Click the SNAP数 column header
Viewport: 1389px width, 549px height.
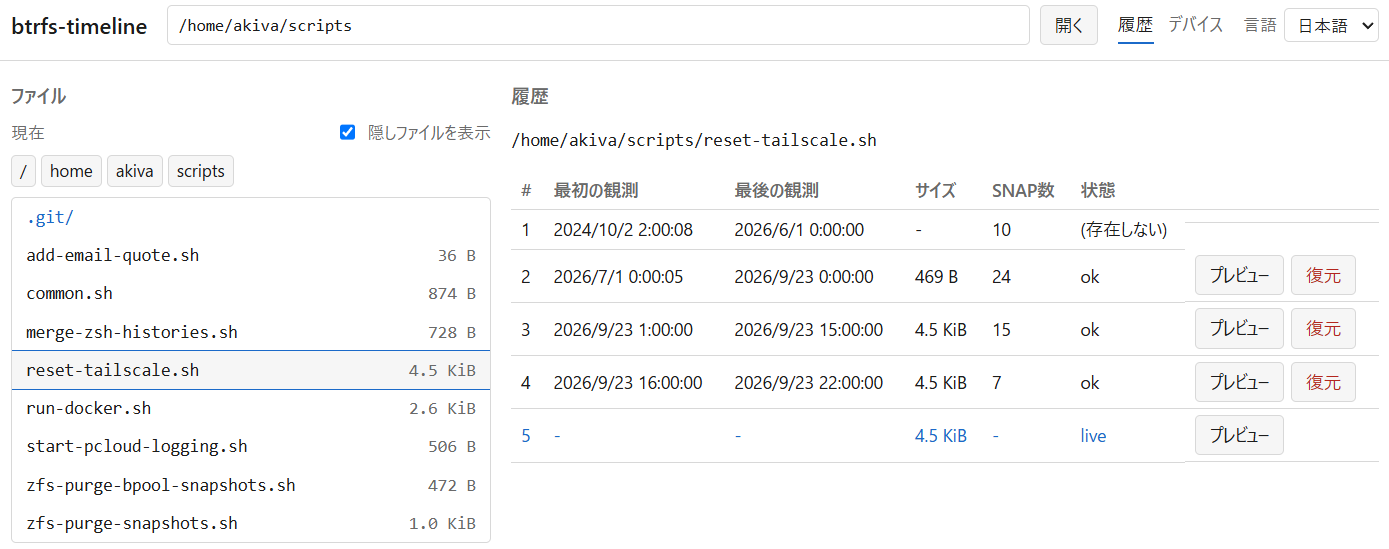click(1023, 190)
